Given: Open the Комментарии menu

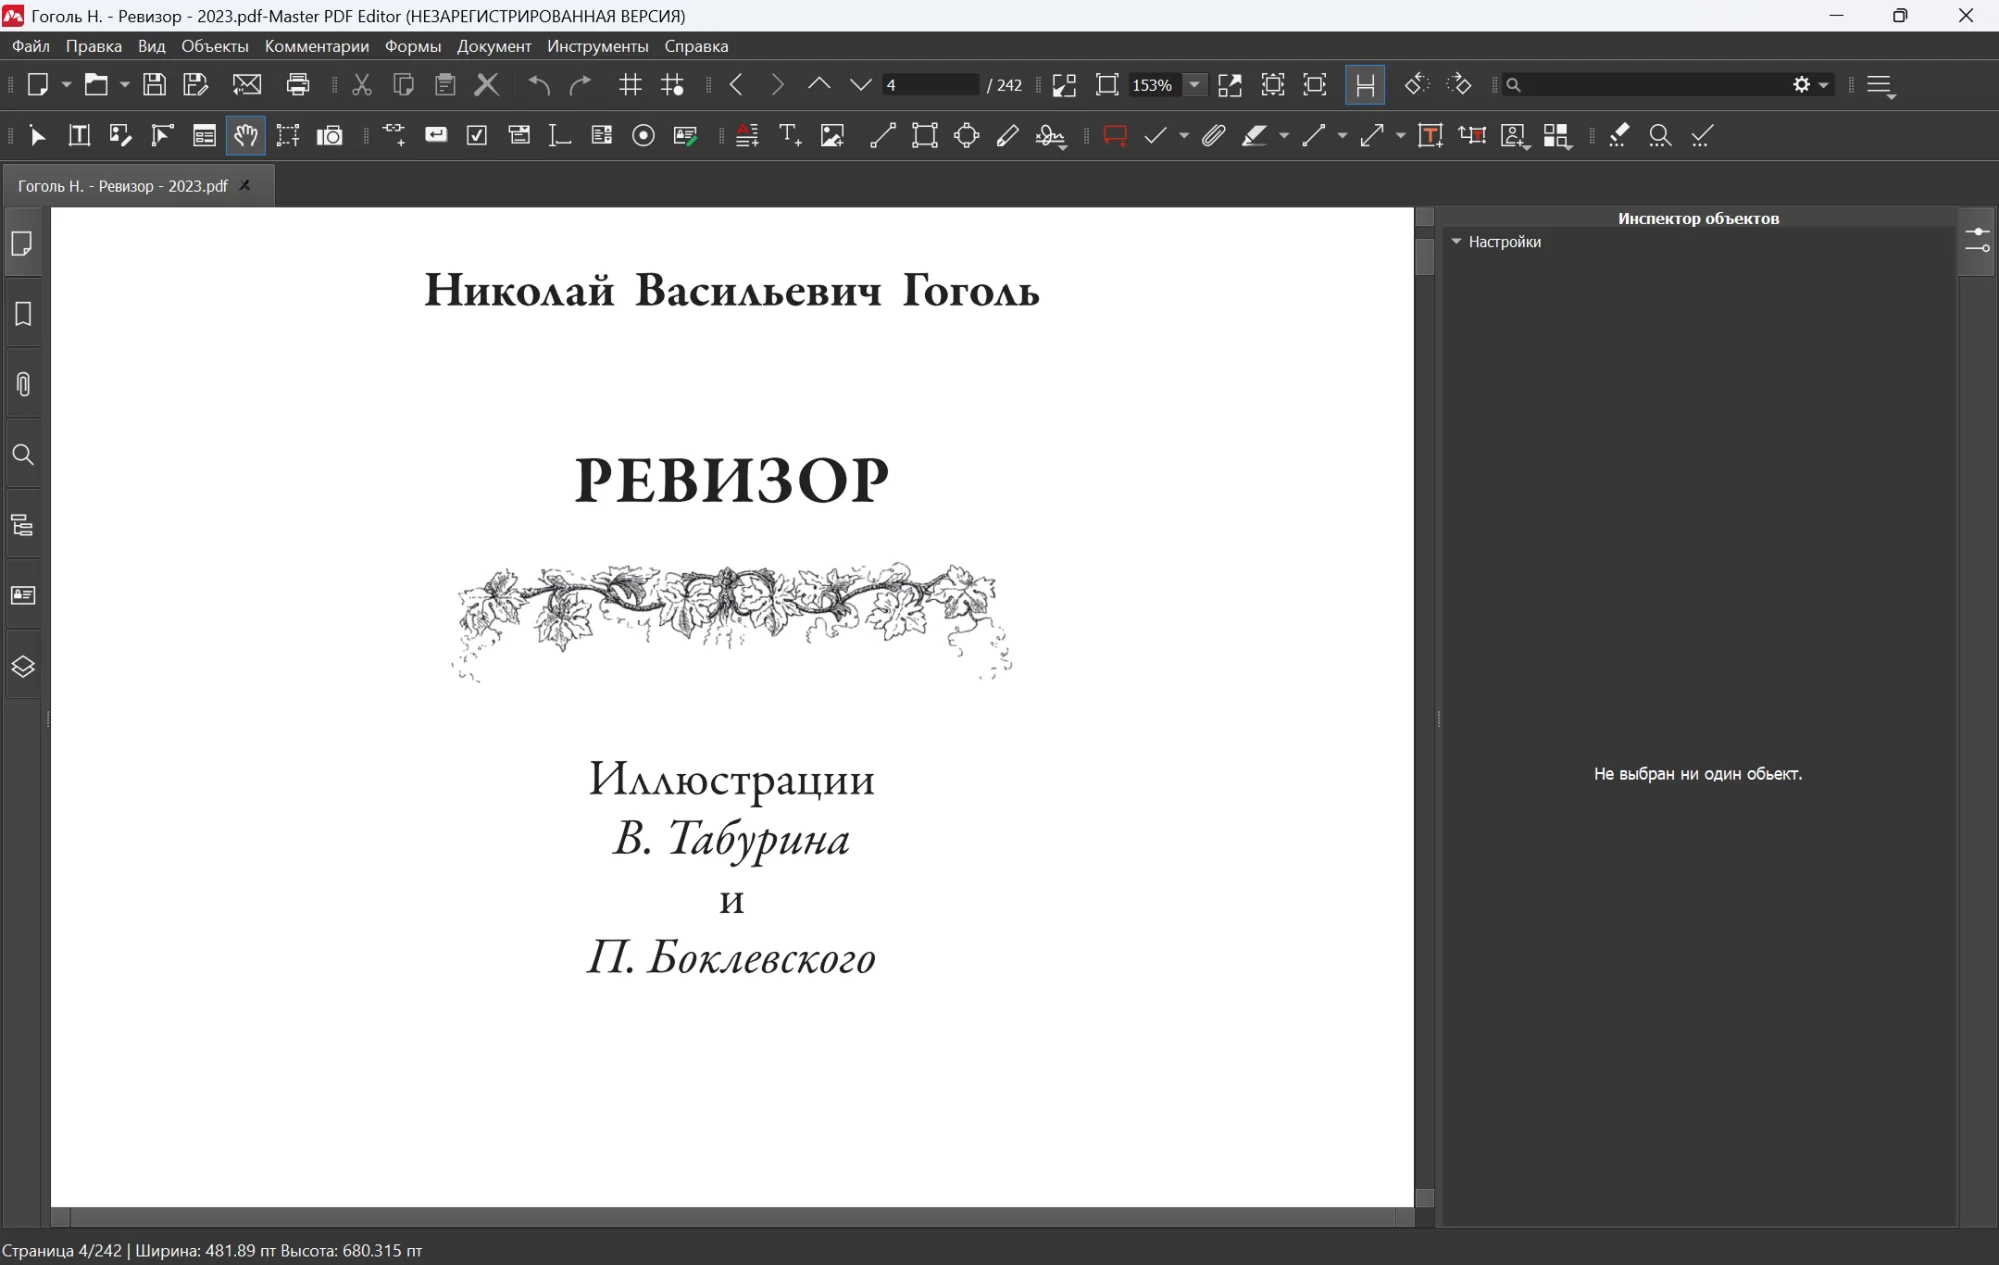Looking at the screenshot, I should [x=316, y=46].
